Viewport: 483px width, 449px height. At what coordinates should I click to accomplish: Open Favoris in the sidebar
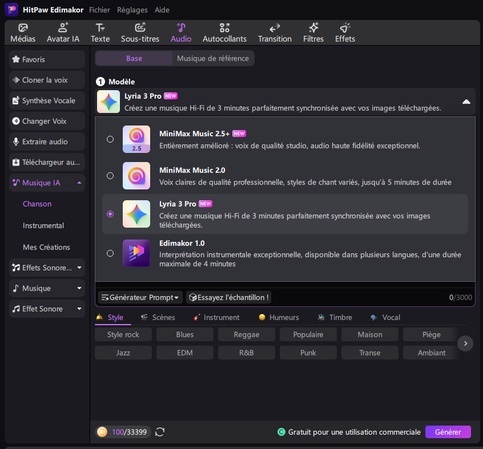pyautogui.click(x=47, y=60)
